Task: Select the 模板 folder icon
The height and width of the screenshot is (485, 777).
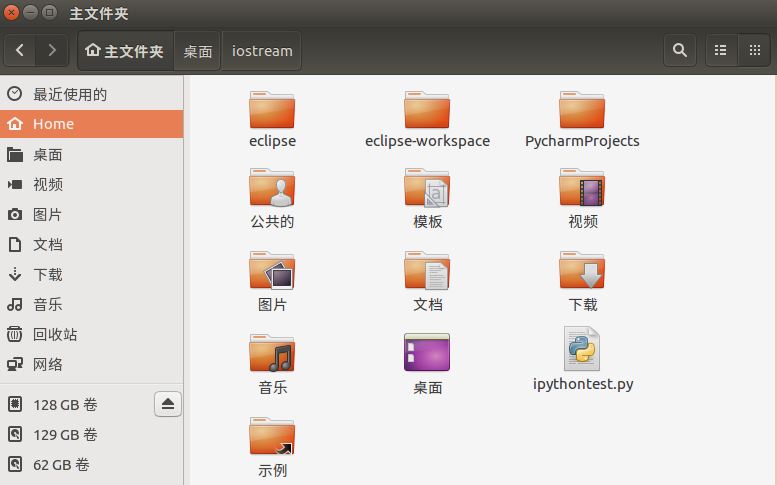Action: pyautogui.click(x=427, y=187)
